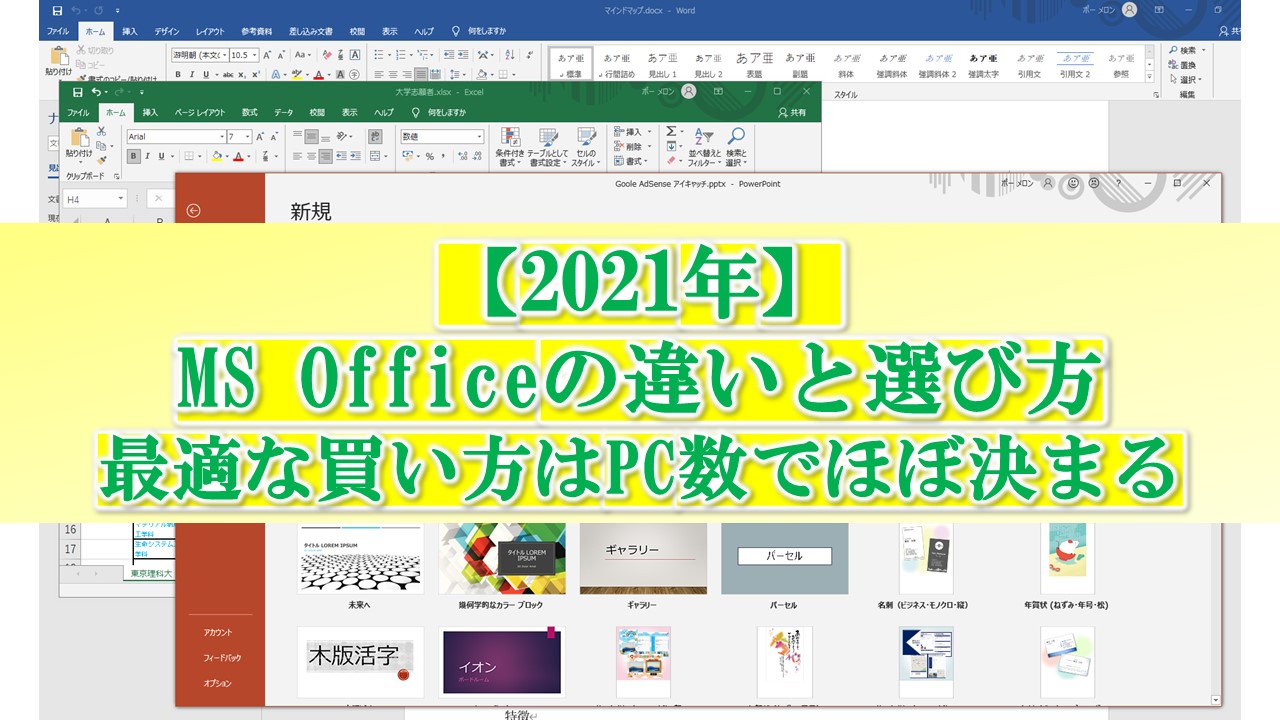Toggle middle vertical alignment in Excel
1280x720 pixels.
click(x=312, y=136)
